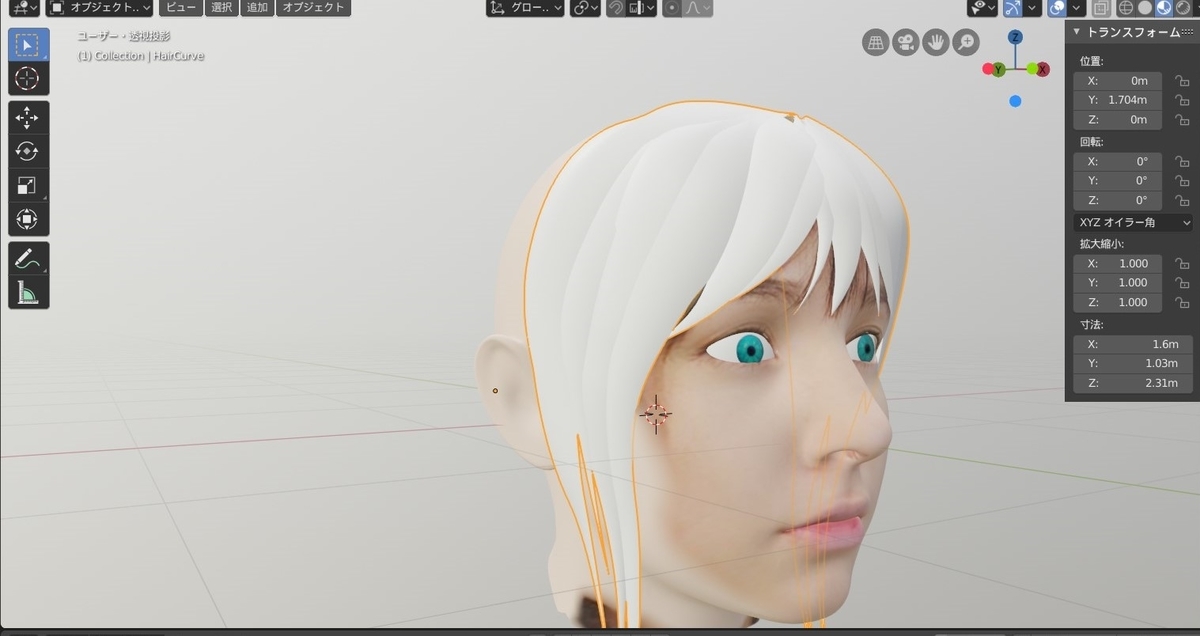Viewport: 1200px width, 636px height.
Task: Click the red X axis gizmo handle
Action: pyautogui.click(x=1043, y=69)
